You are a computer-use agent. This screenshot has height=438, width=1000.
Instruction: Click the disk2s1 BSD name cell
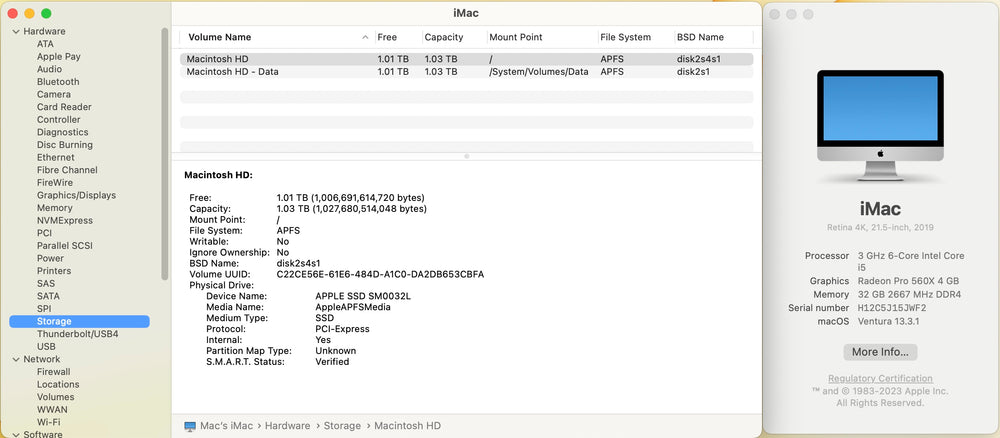tap(693, 71)
